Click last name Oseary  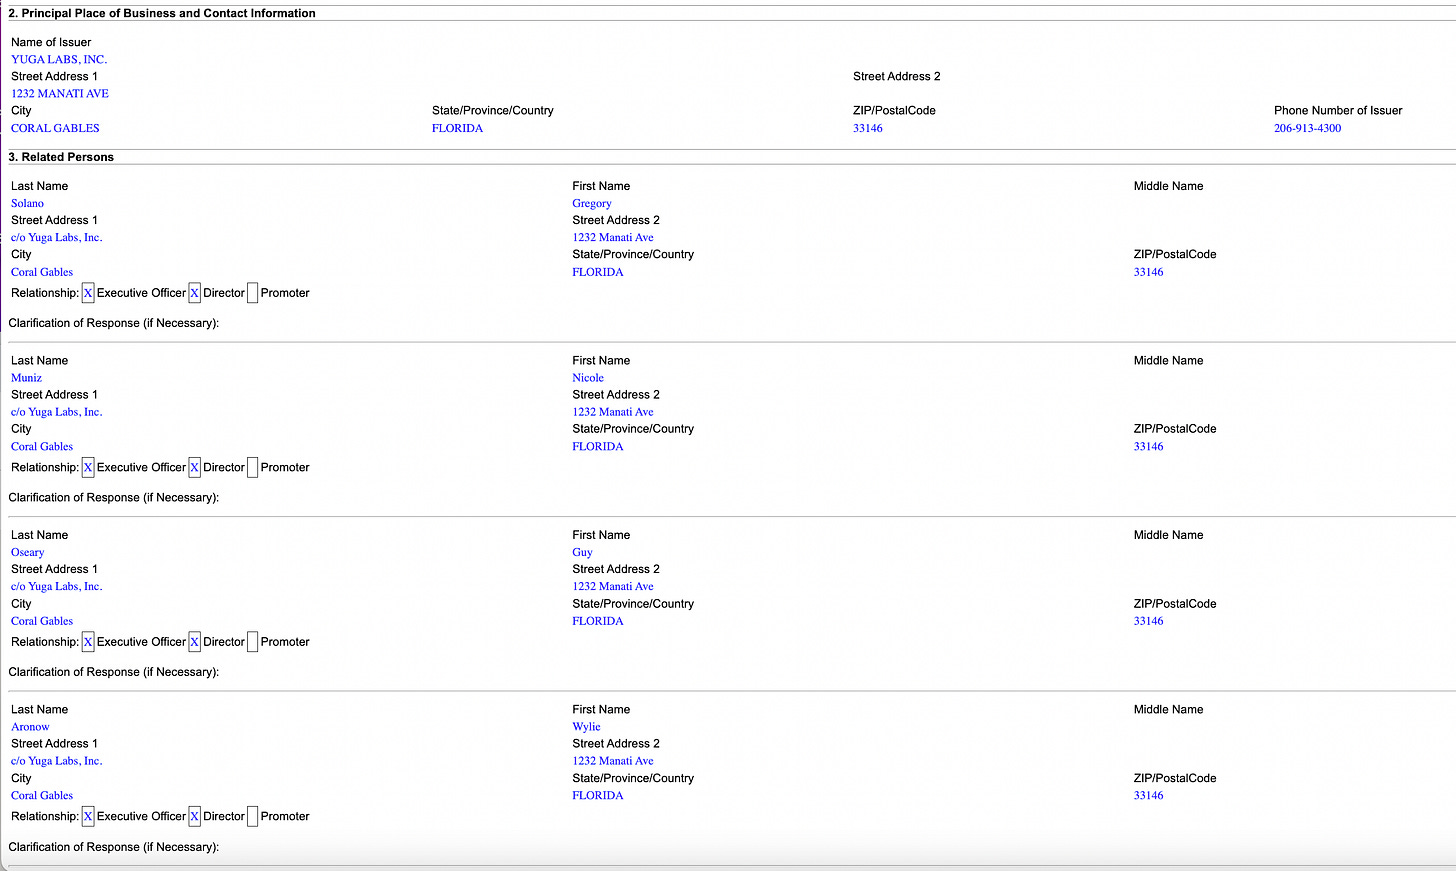tap(28, 552)
